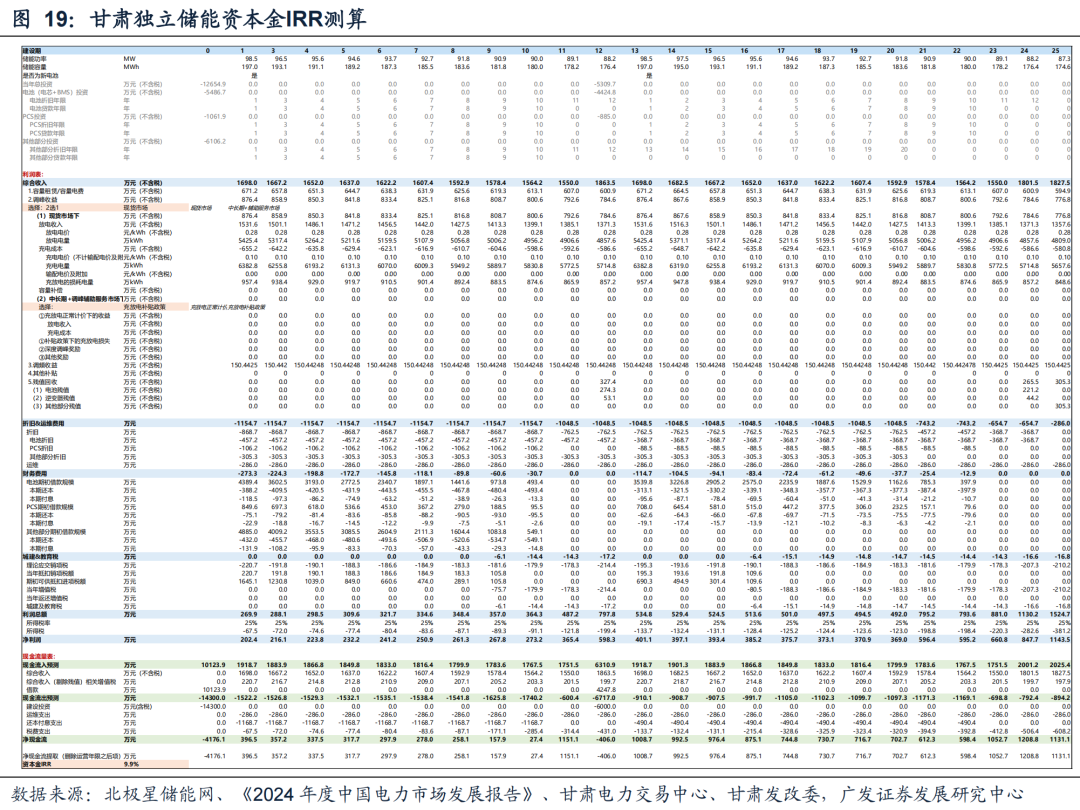The height and width of the screenshot is (810, 1080).
Task: Click the 利润总额 row label
Action: pyautogui.click(x=34, y=615)
